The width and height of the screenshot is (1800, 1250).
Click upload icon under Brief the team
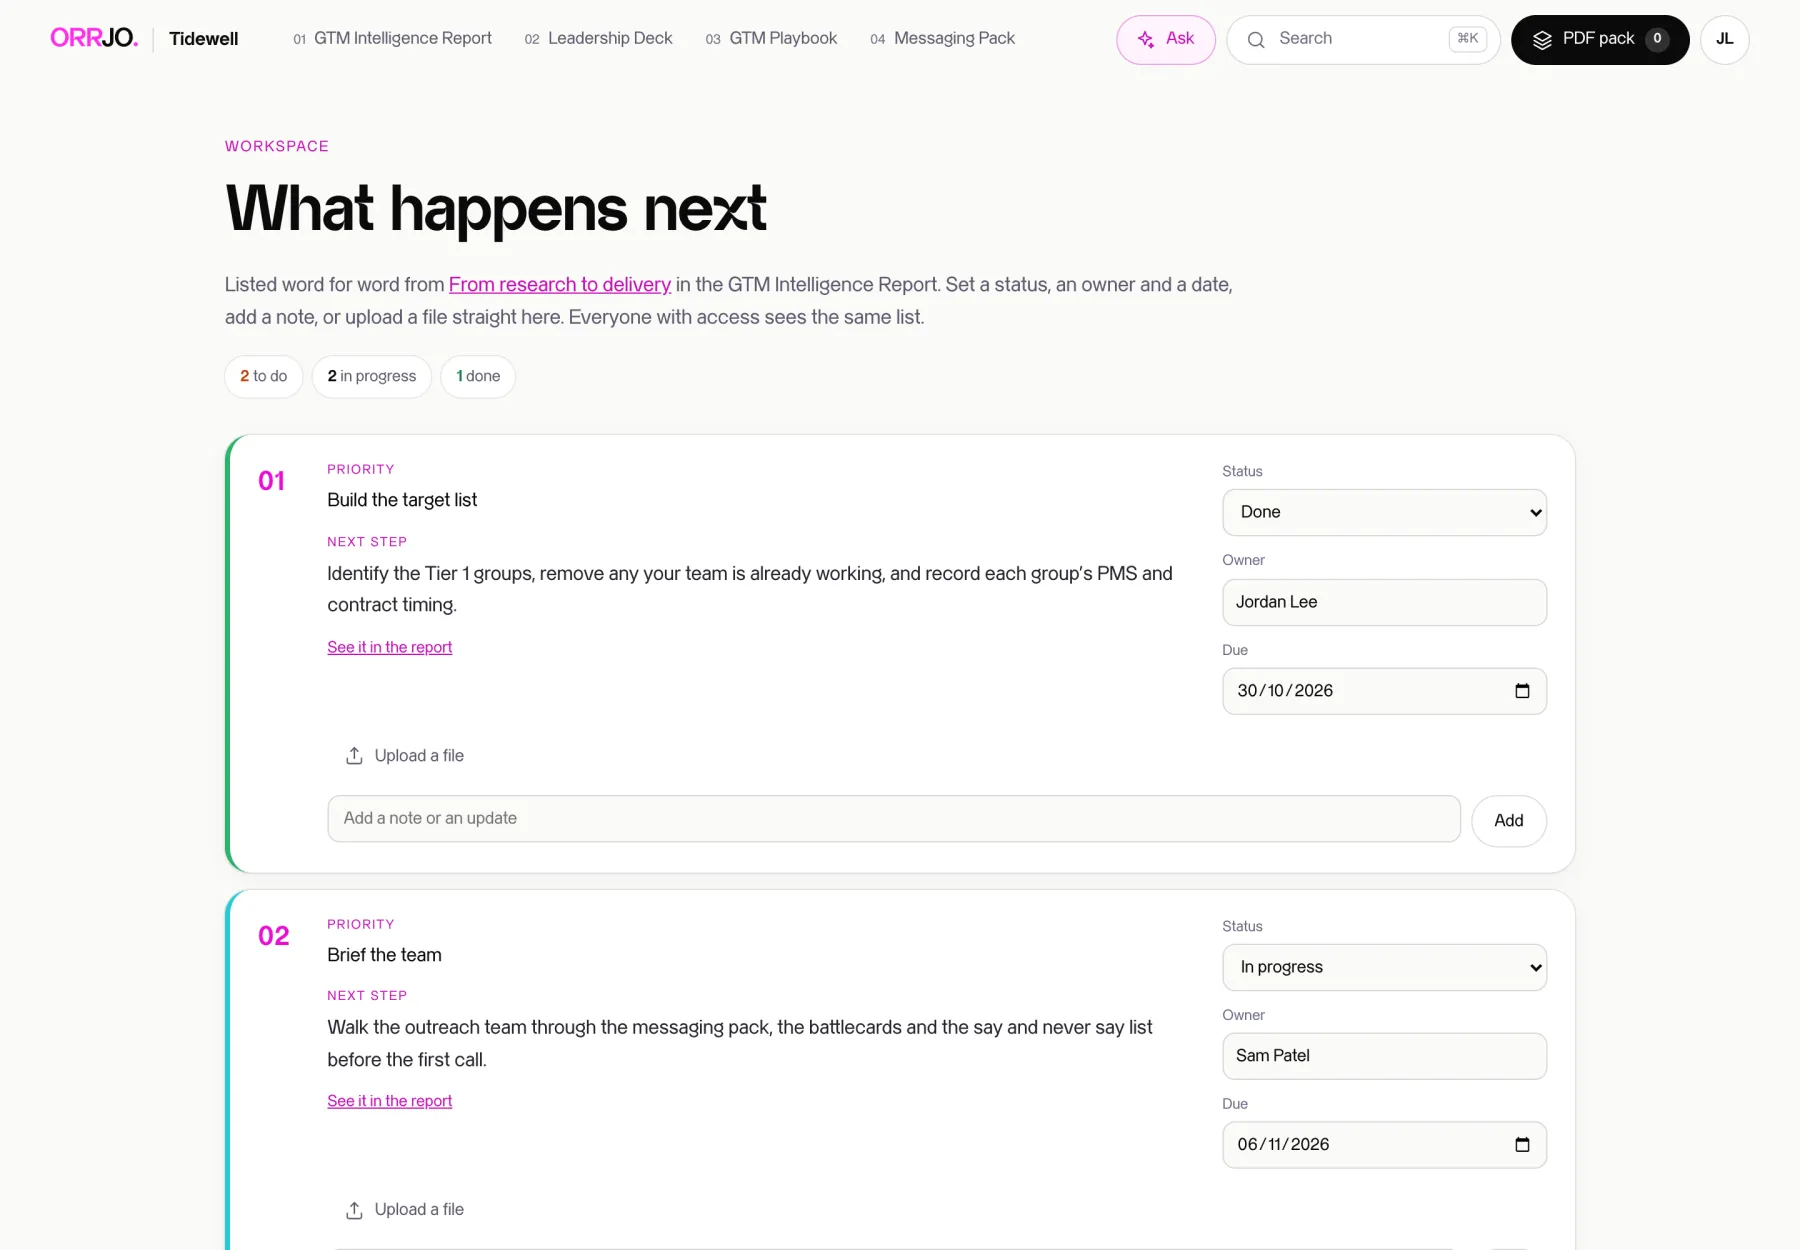(x=354, y=1210)
